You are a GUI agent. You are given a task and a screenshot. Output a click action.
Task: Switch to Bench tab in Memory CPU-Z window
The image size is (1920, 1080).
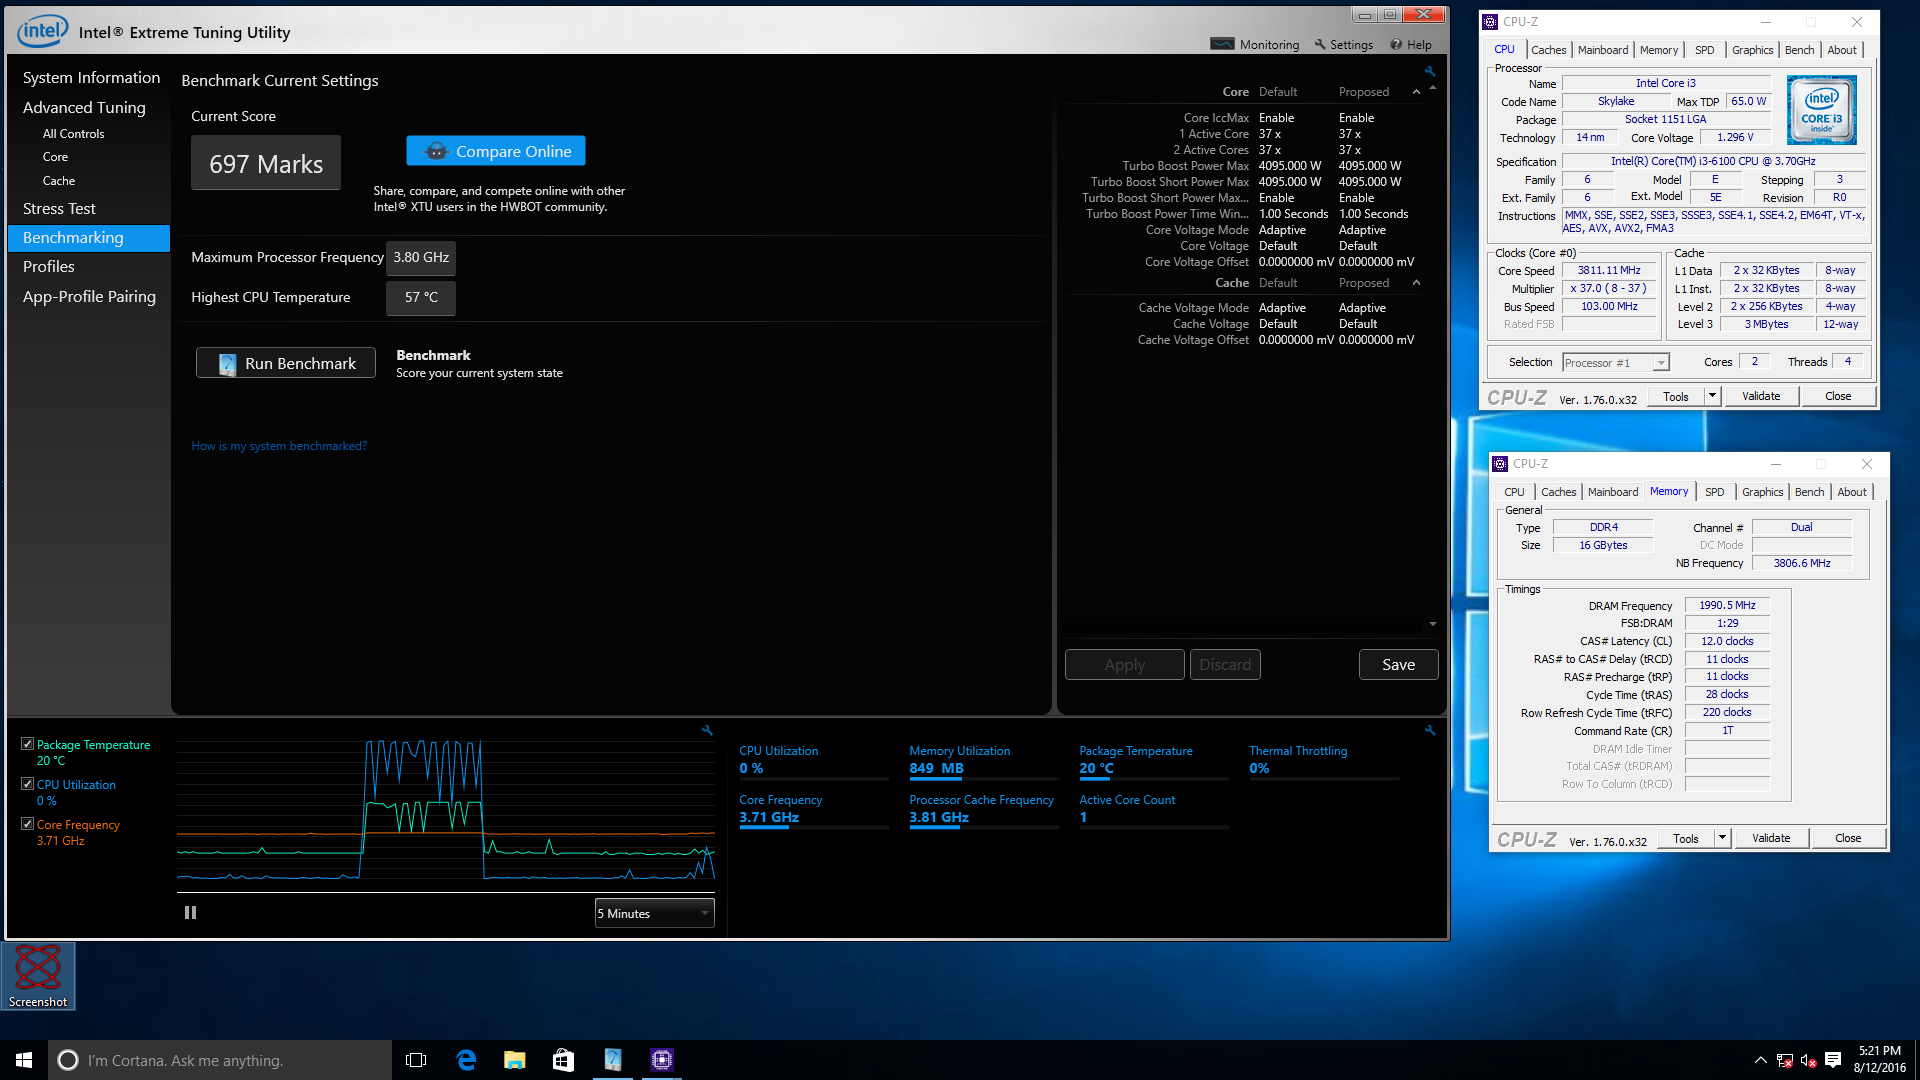pyautogui.click(x=1809, y=492)
